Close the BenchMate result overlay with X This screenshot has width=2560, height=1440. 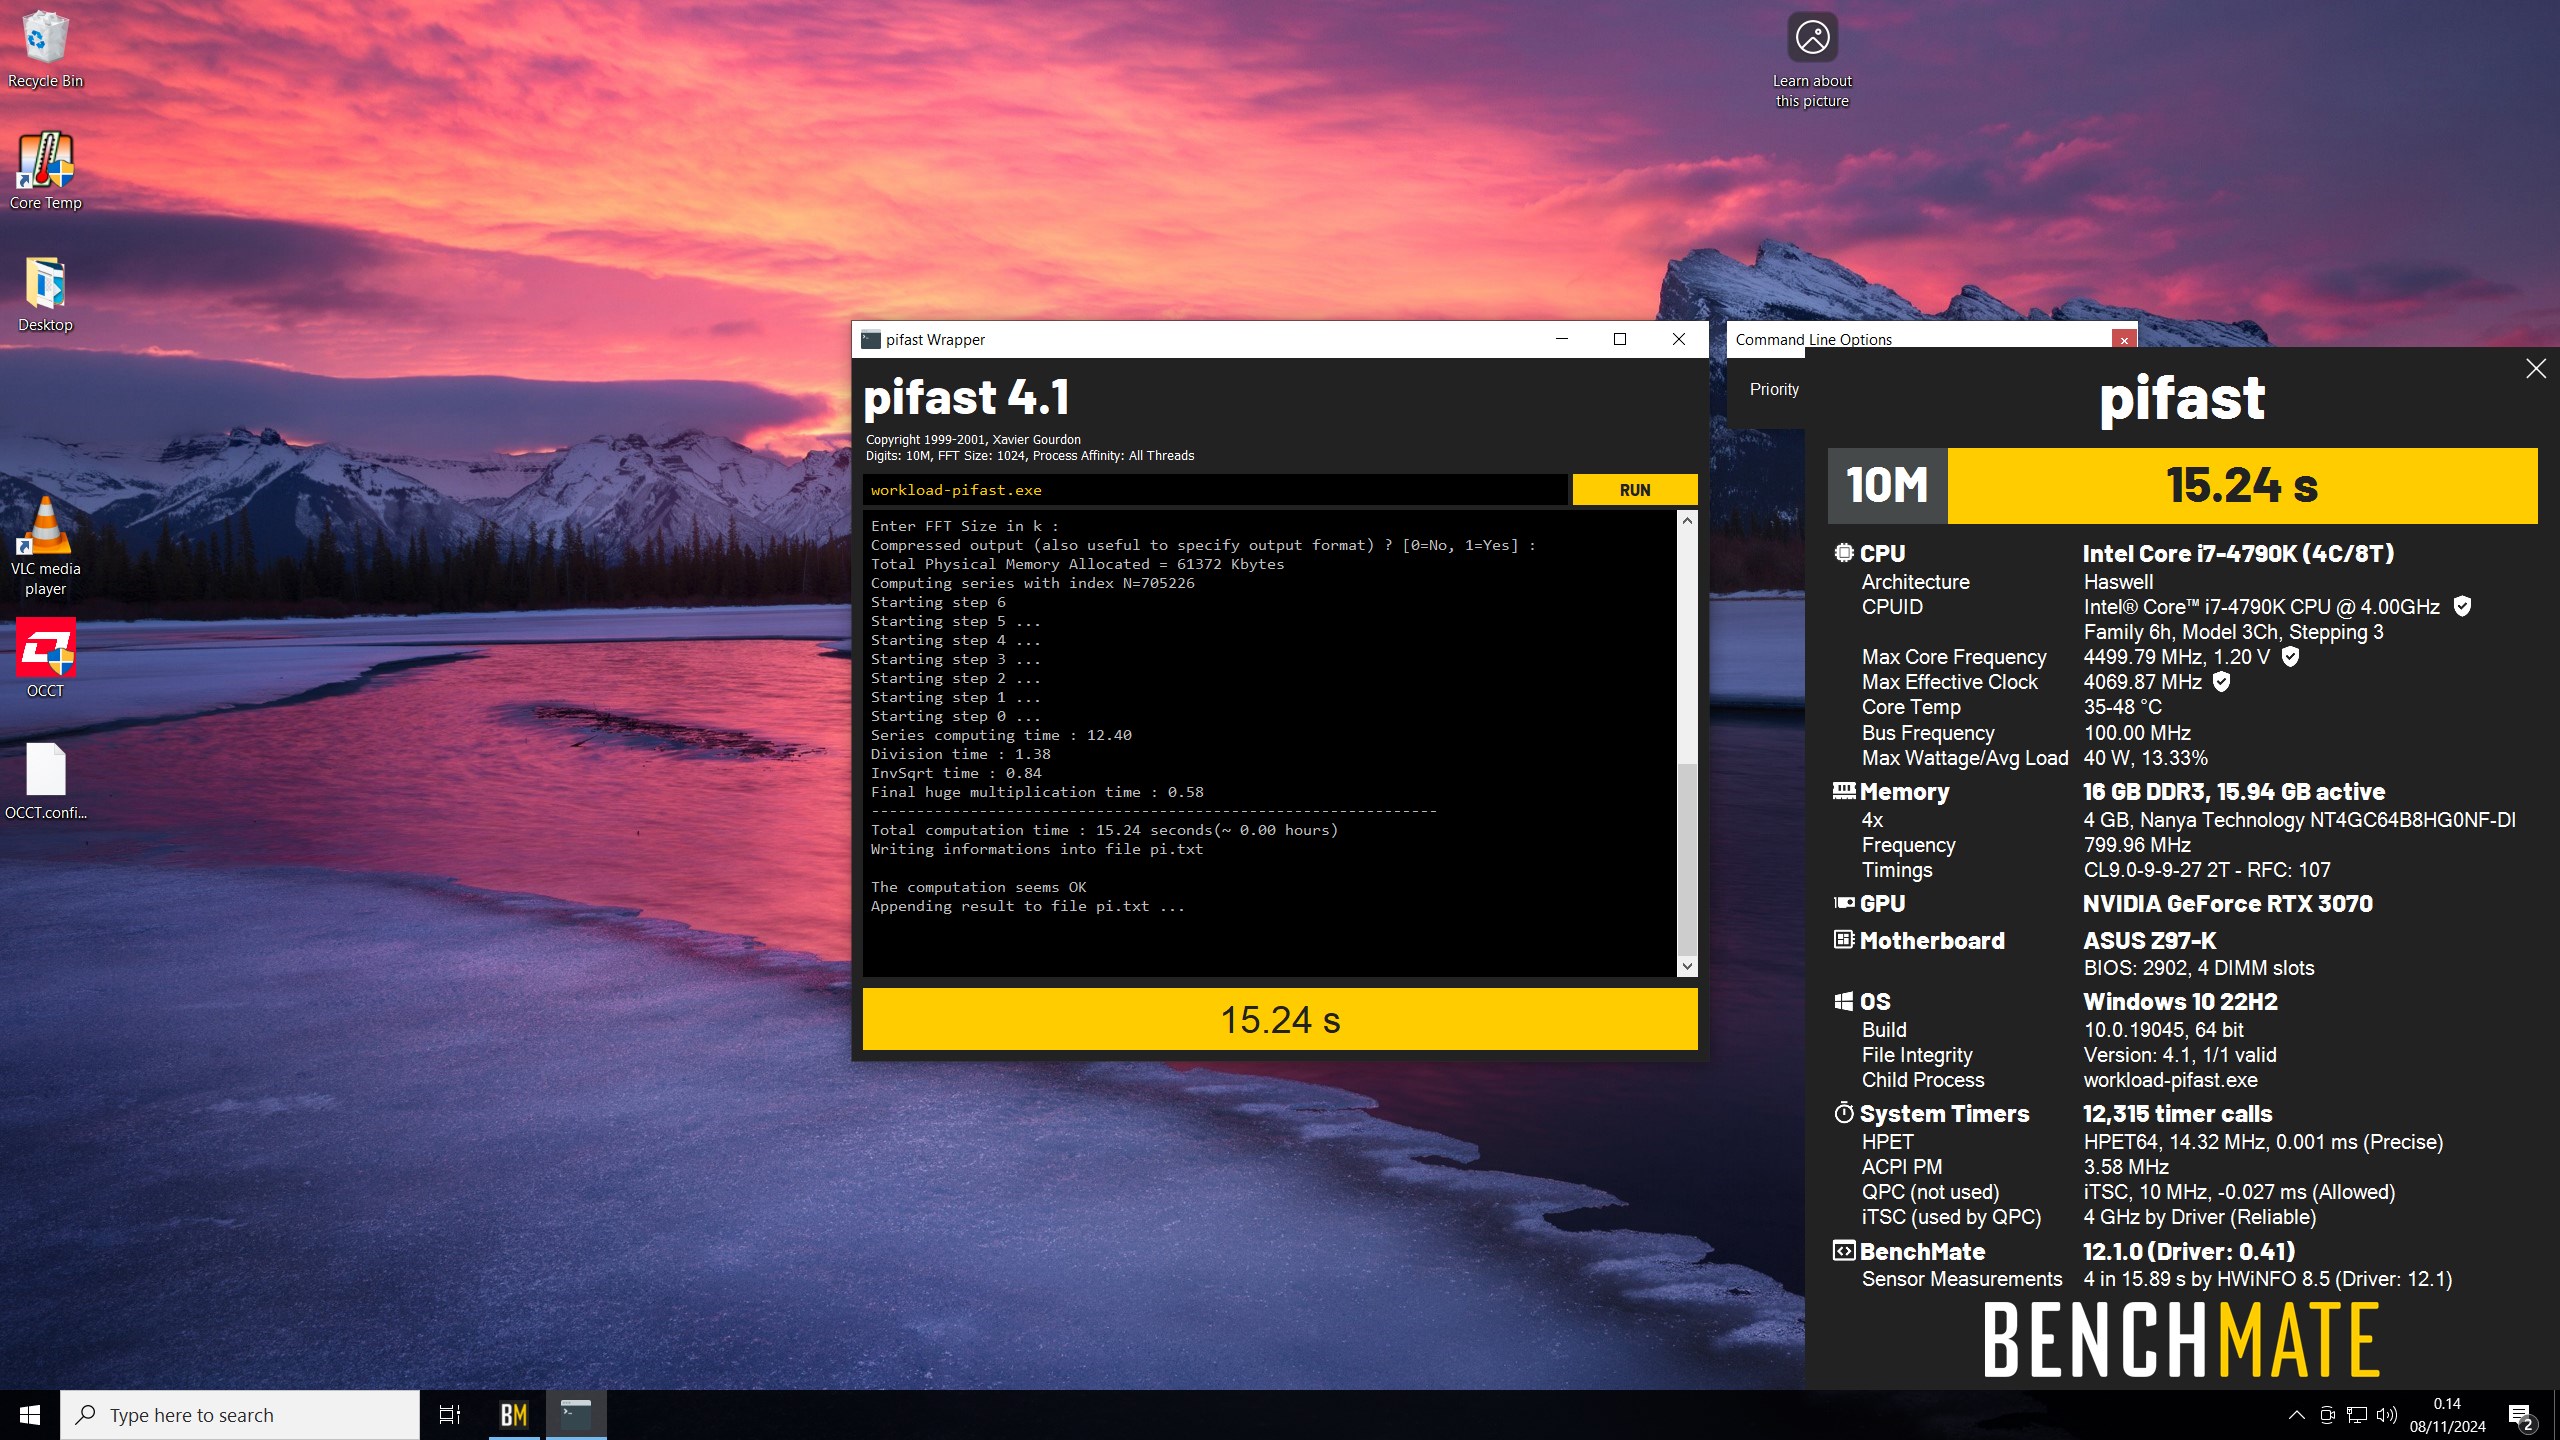[2535, 369]
